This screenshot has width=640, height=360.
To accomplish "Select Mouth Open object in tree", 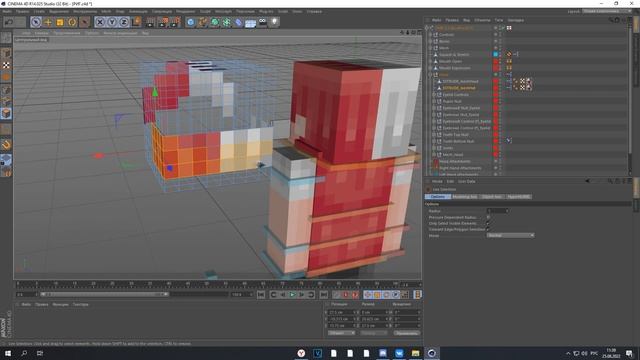I will pos(451,61).
